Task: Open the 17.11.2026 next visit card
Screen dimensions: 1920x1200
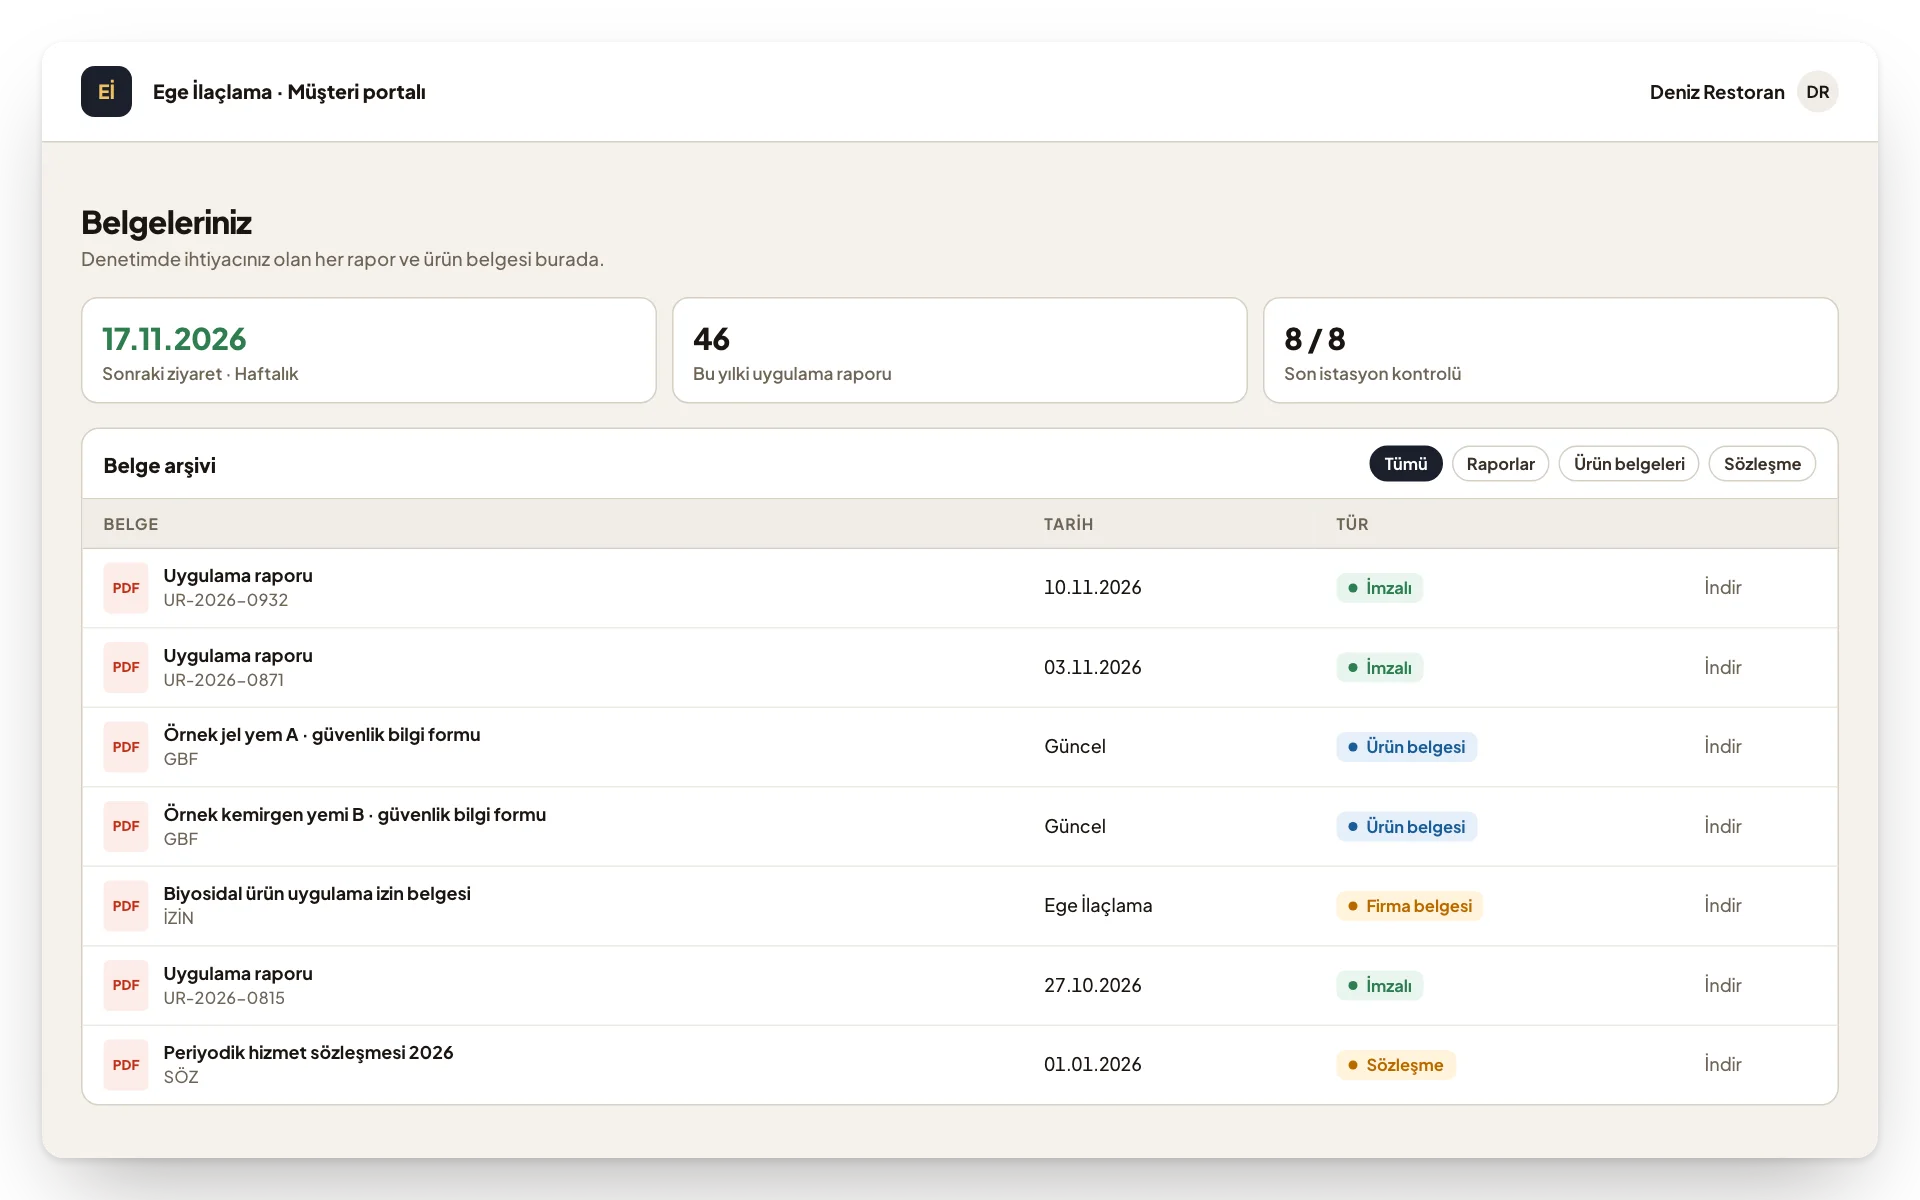Action: pyautogui.click(x=369, y=350)
